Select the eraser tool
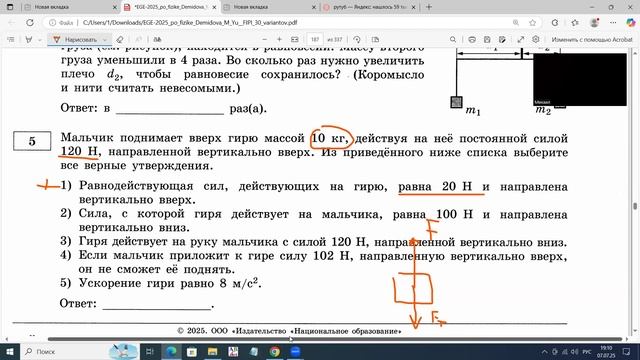Viewport: 640px width, 360px height. point(120,40)
